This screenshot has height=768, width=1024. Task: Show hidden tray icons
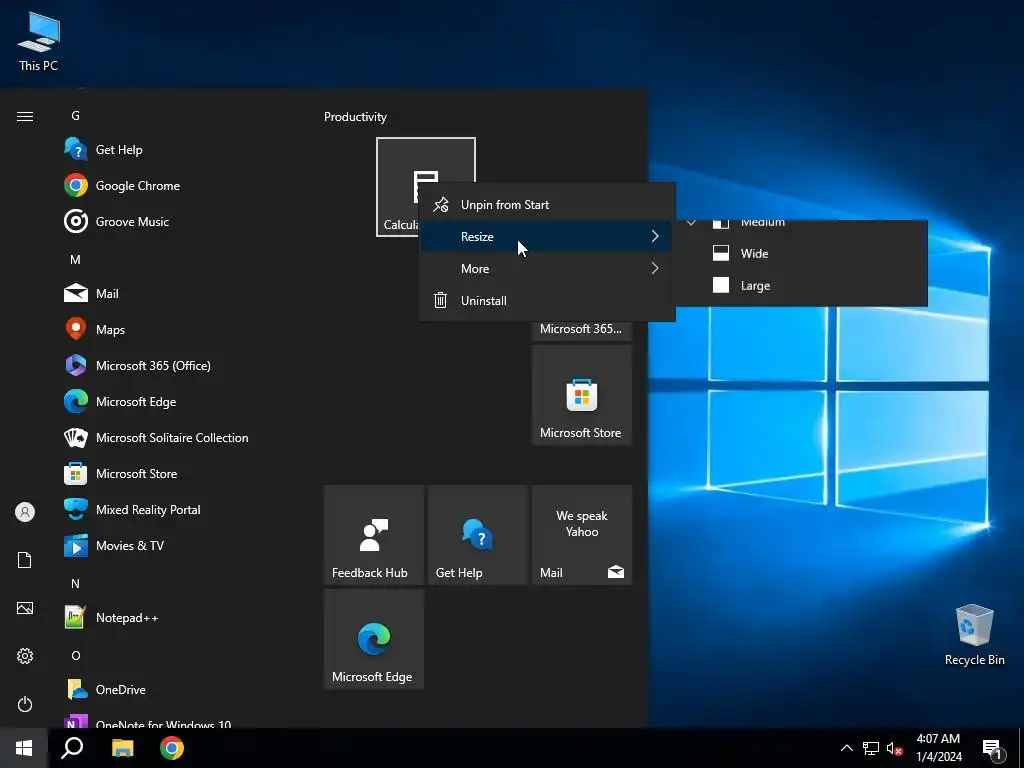pos(846,748)
